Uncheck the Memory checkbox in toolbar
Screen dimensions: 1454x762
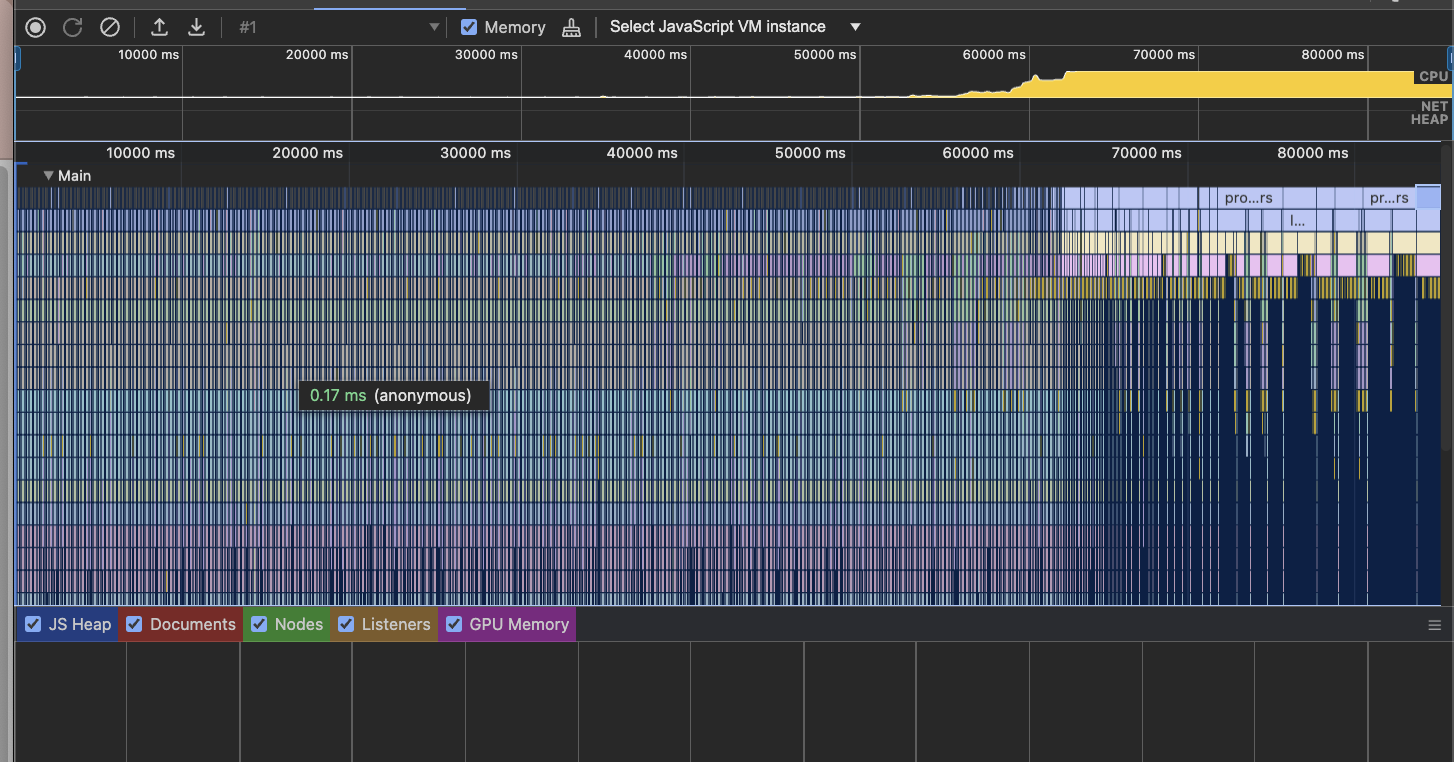[469, 27]
